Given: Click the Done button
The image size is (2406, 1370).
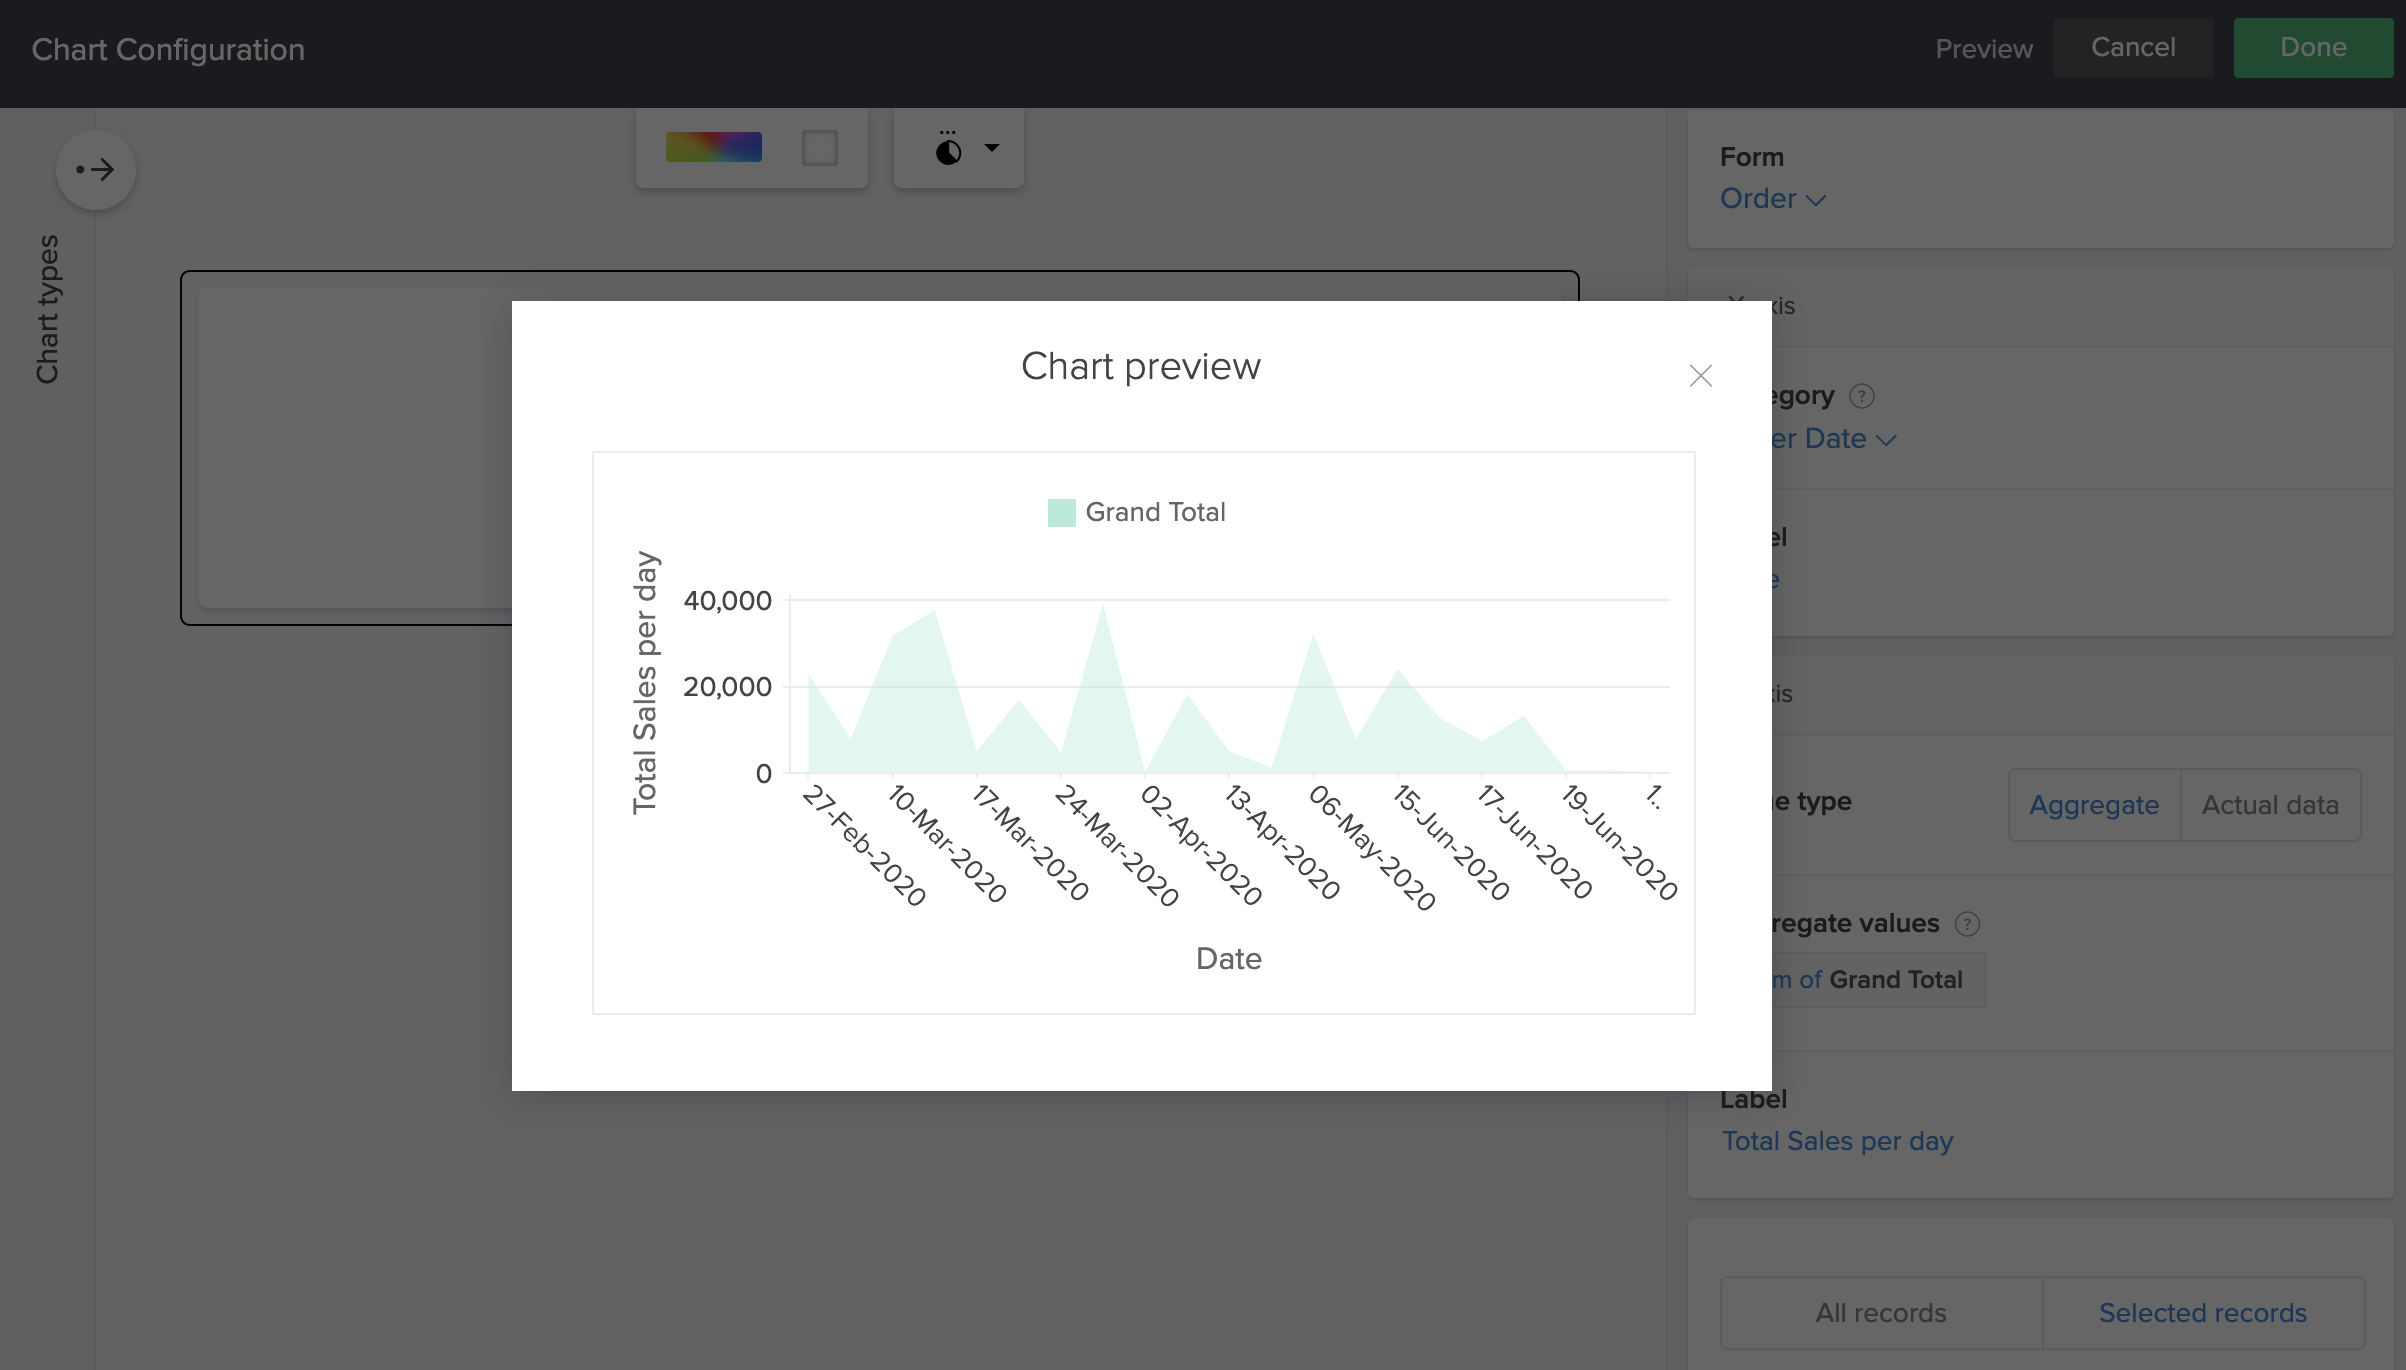Looking at the screenshot, I should (2312, 46).
